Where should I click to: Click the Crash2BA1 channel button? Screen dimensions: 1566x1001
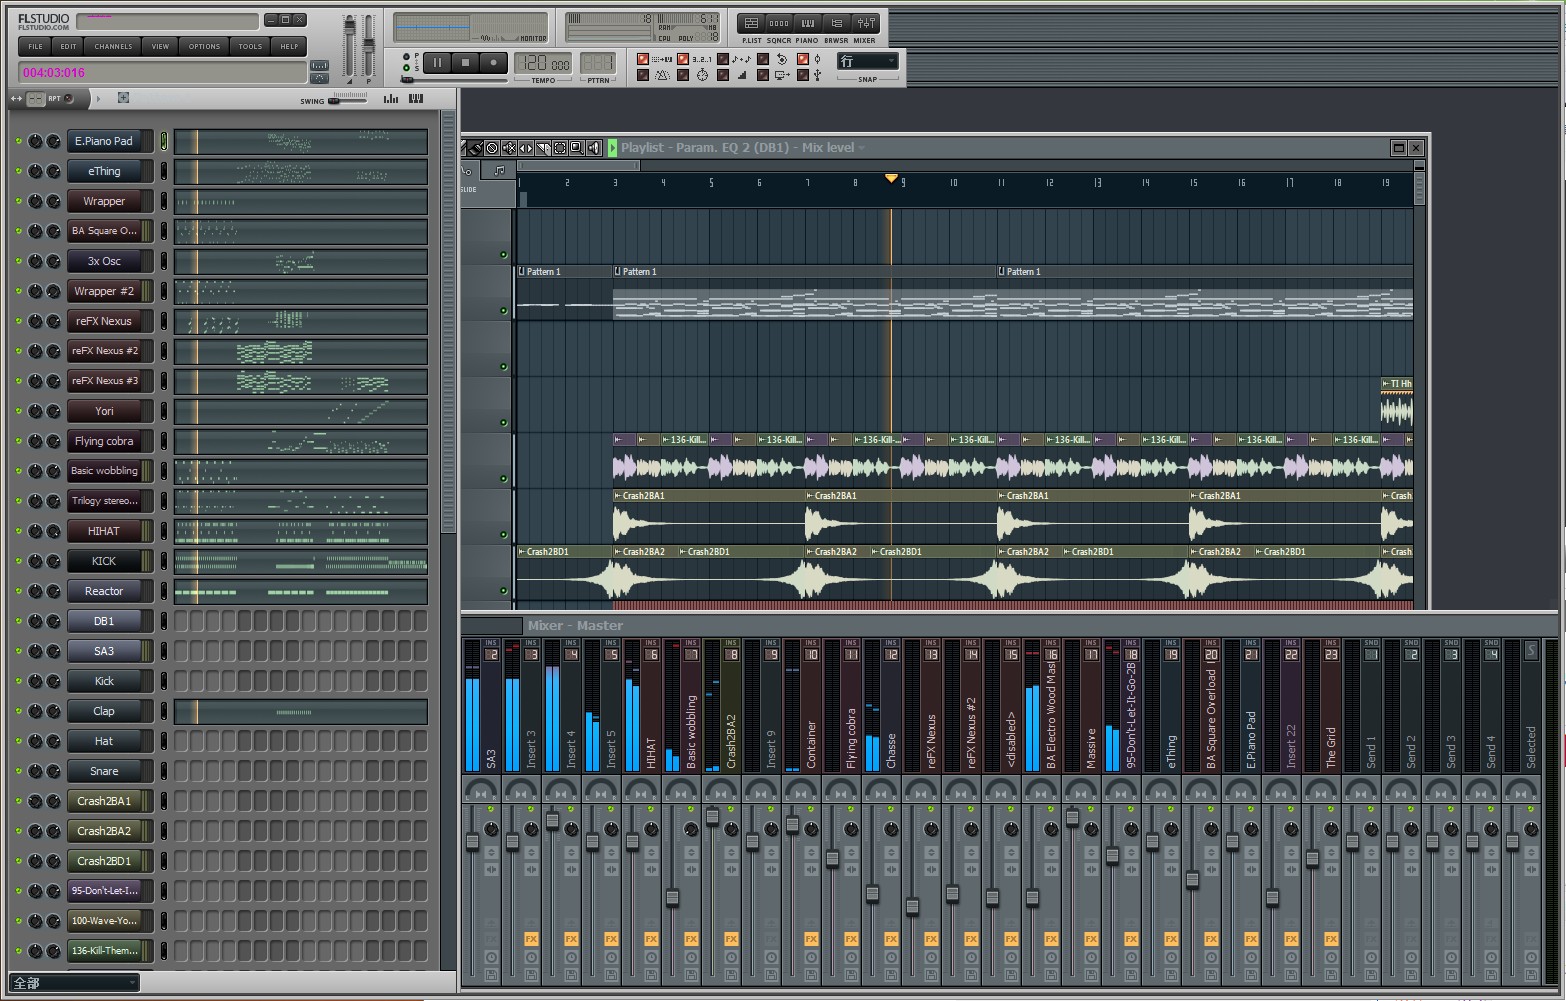pyautogui.click(x=104, y=801)
